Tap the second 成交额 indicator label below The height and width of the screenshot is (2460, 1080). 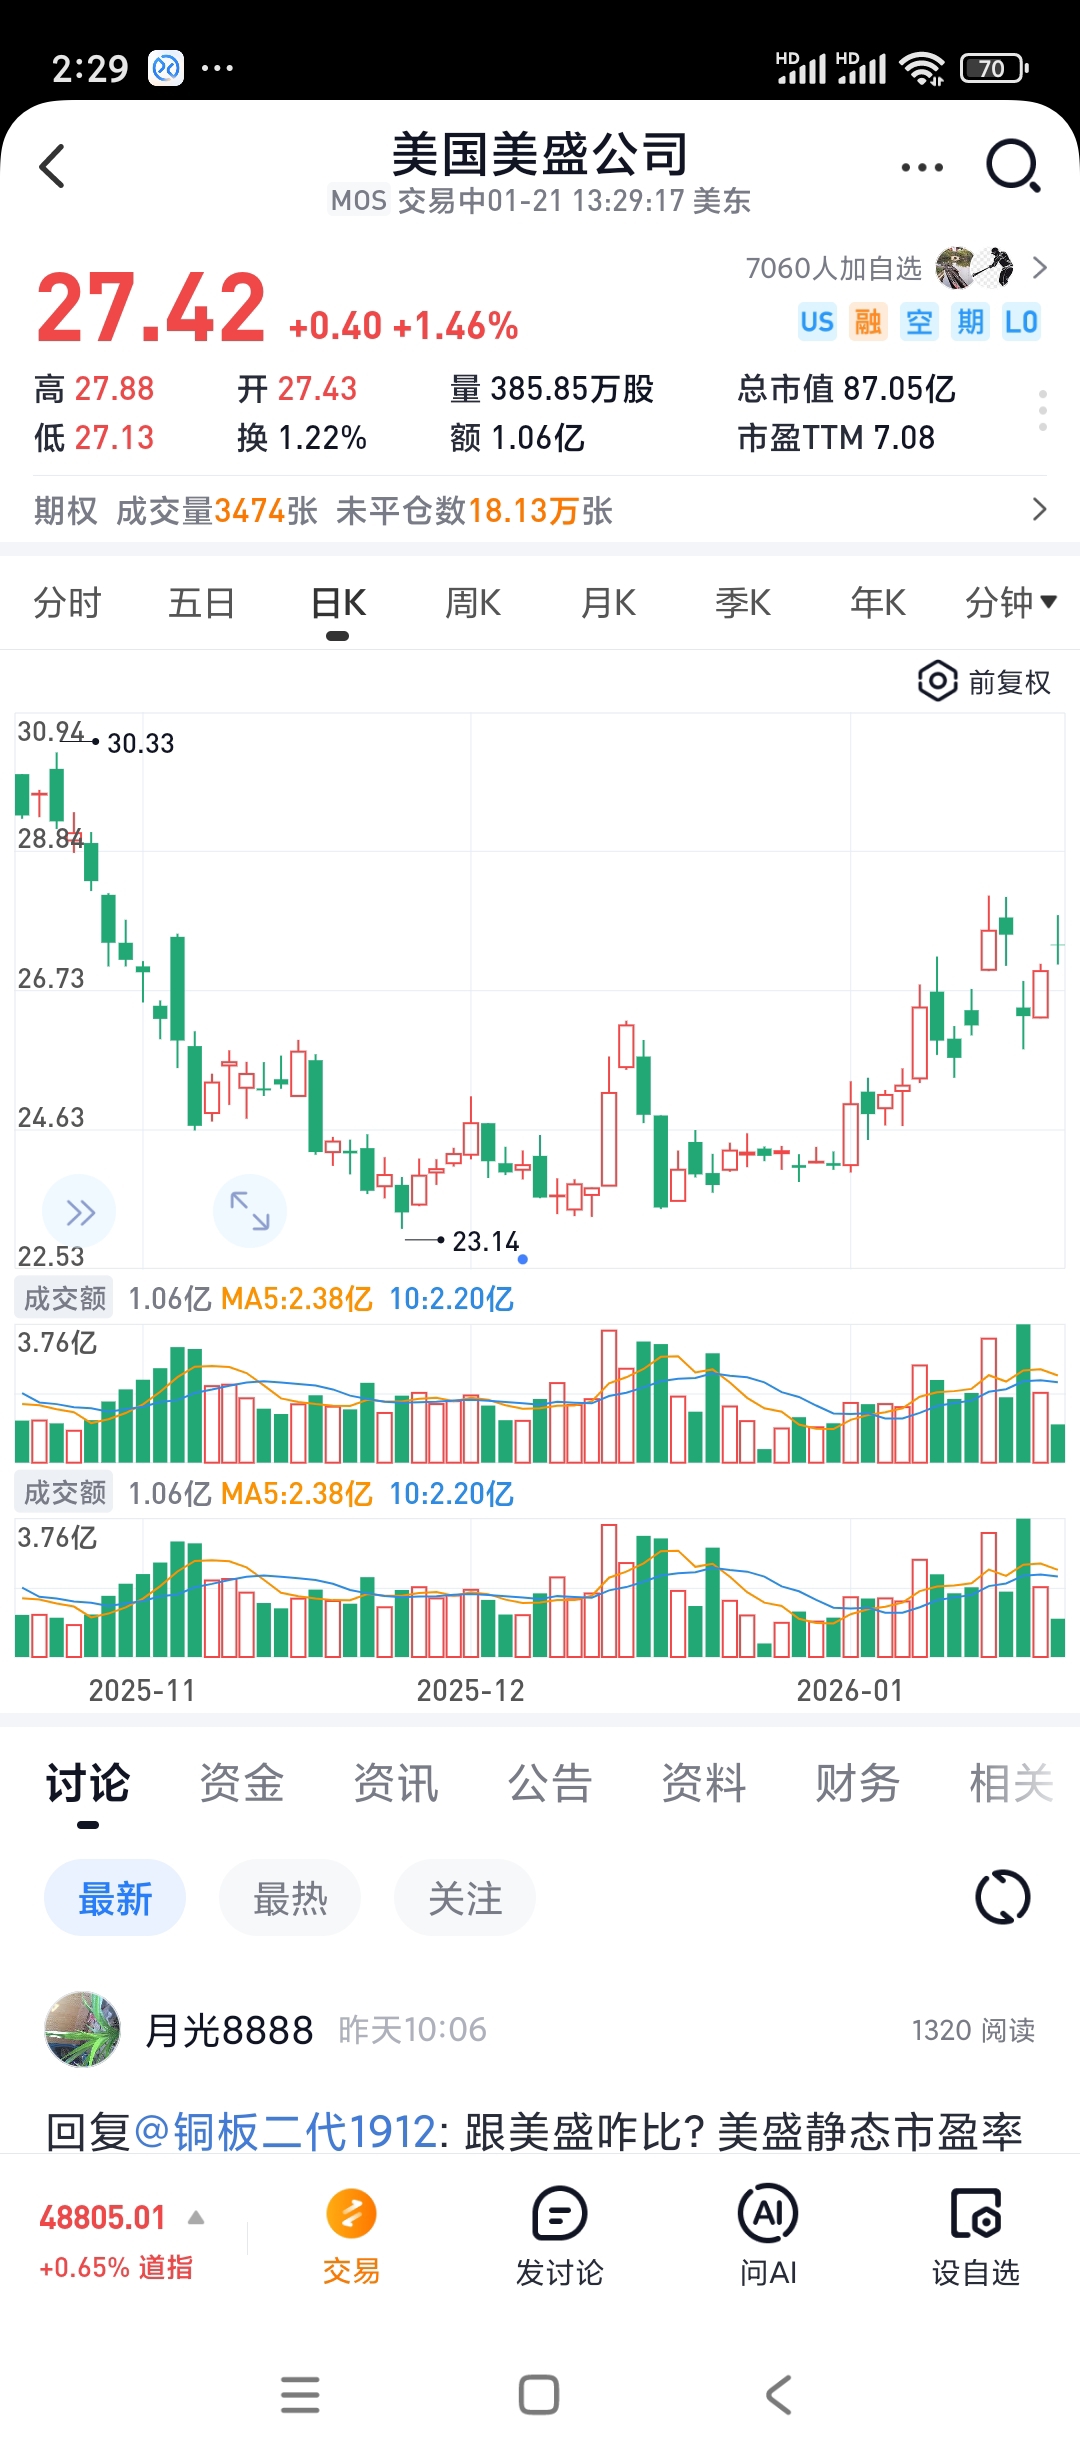point(64,1493)
